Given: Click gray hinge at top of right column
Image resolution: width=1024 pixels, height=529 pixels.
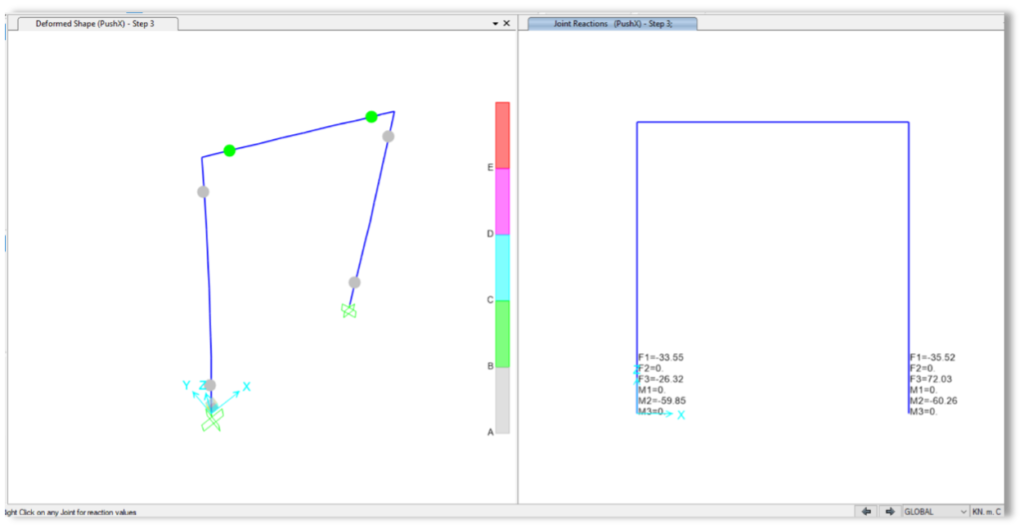Looking at the screenshot, I should (388, 136).
